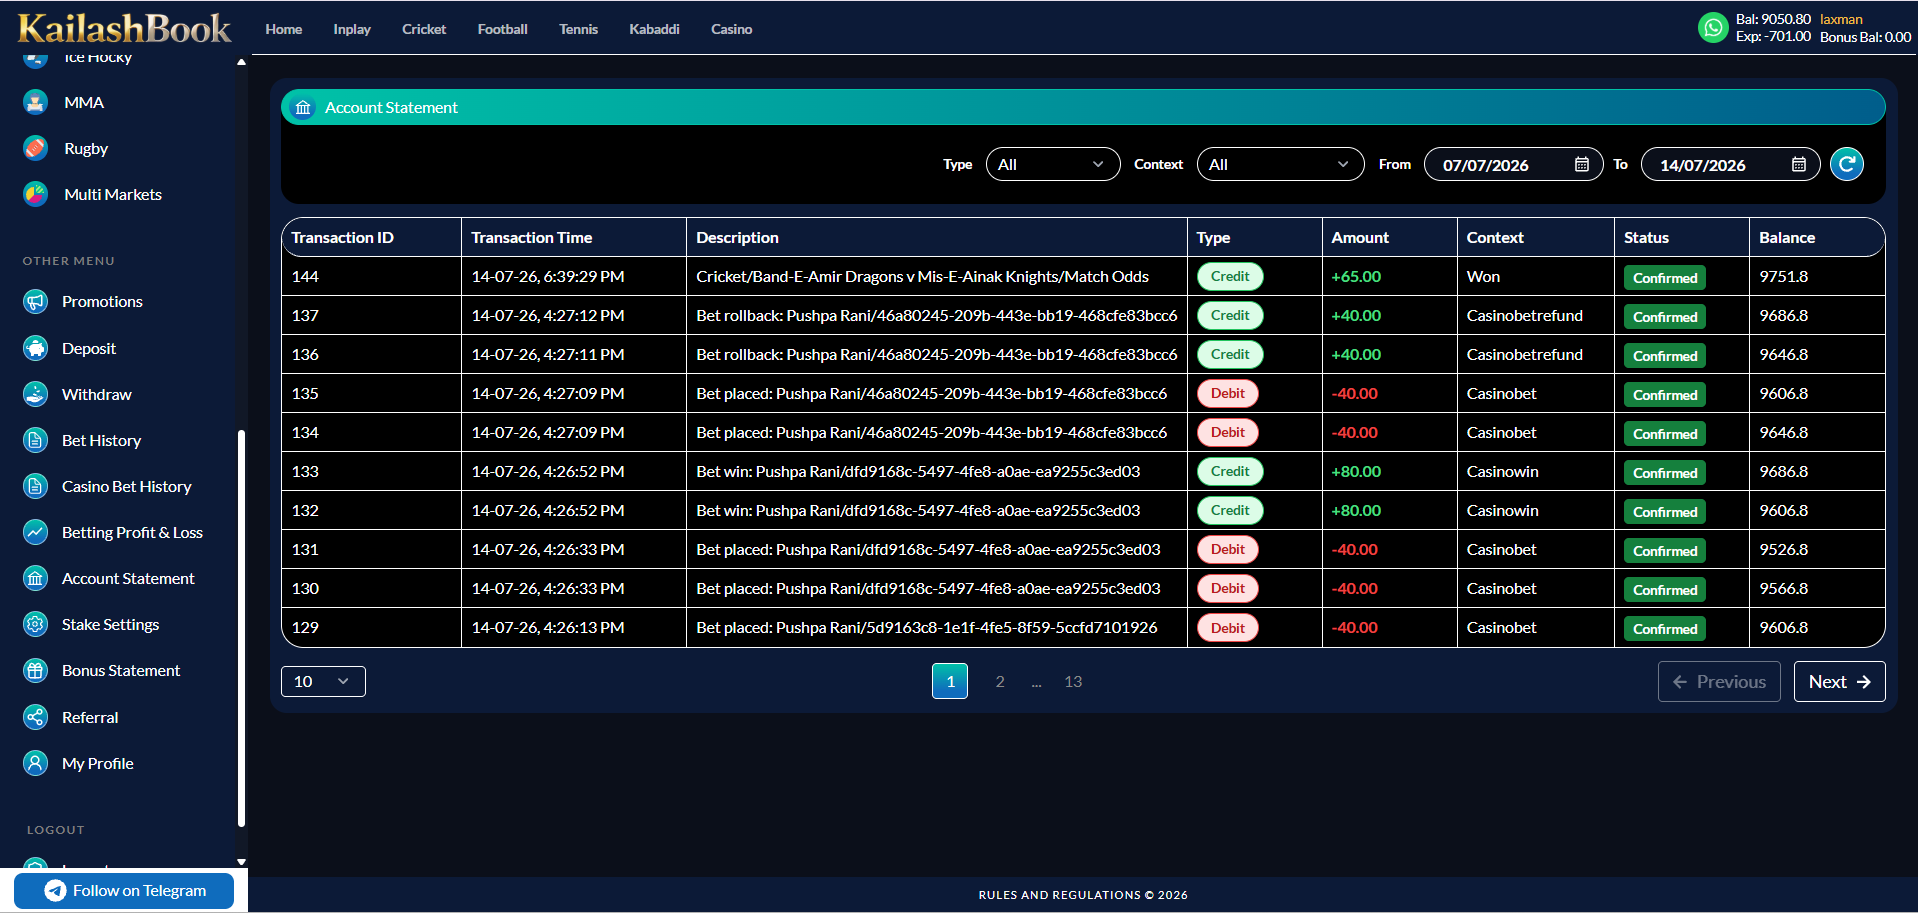Open the rows-per-page dropdown showing 10

click(x=323, y=681)
